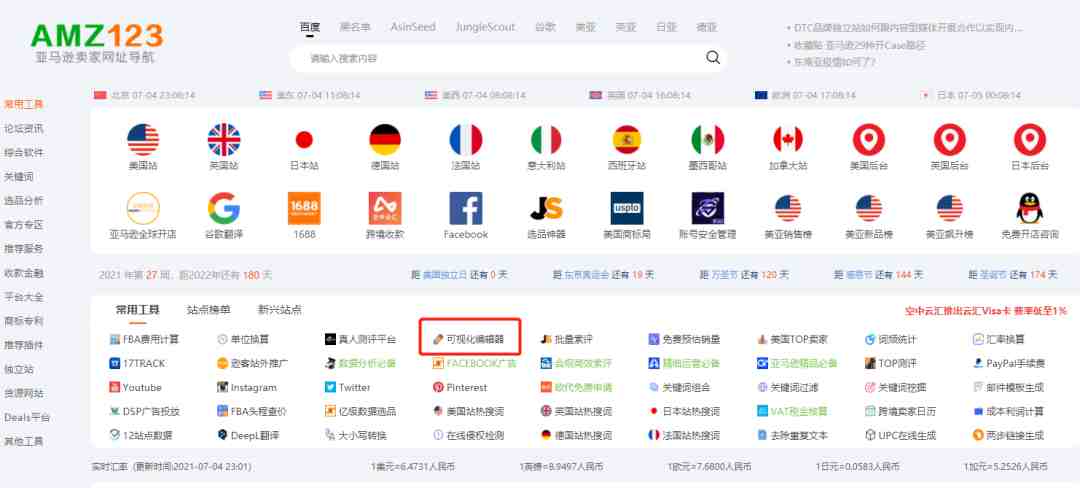Open the 亚马逊全球开店 icon
The image size is (1080, 488).
coord(143,208)
